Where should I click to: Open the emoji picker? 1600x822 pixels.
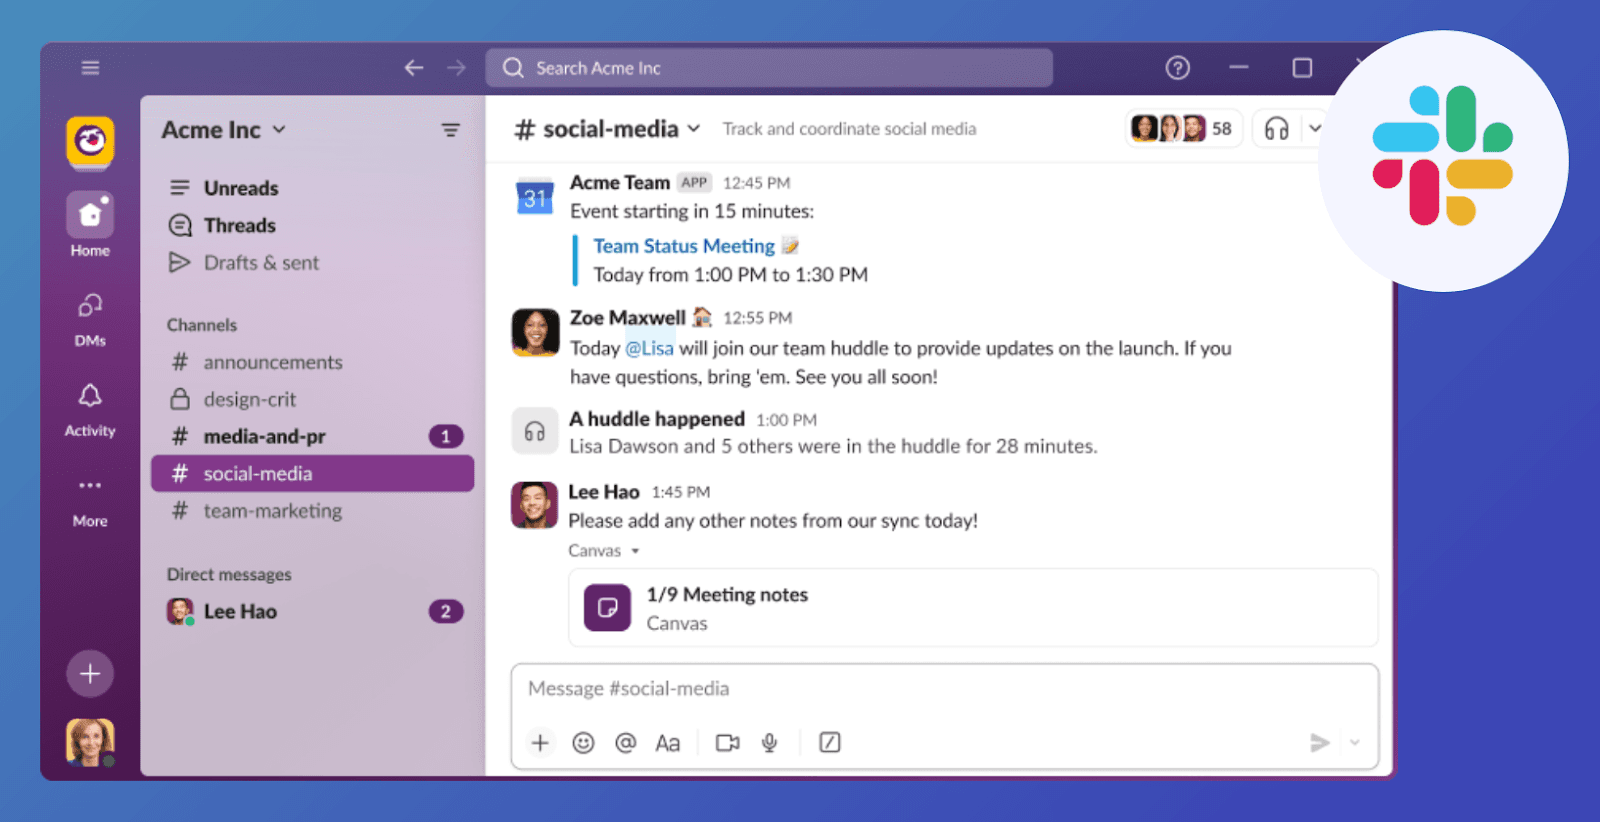pos(583,743)
